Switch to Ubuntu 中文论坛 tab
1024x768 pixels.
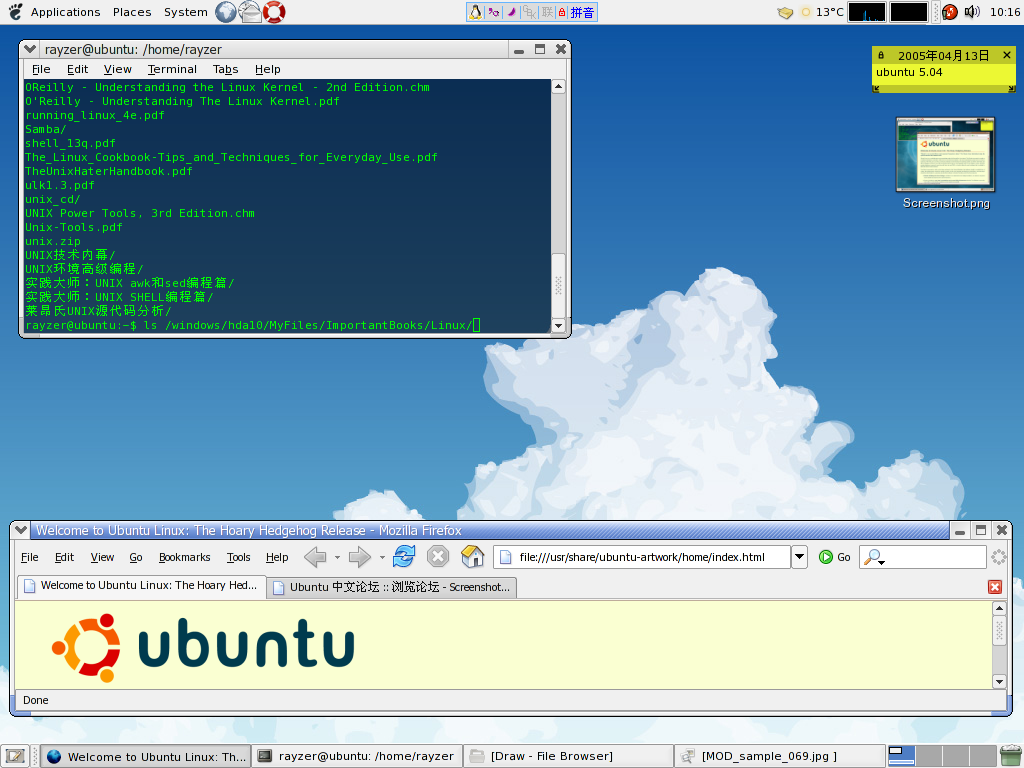point(391,587)
